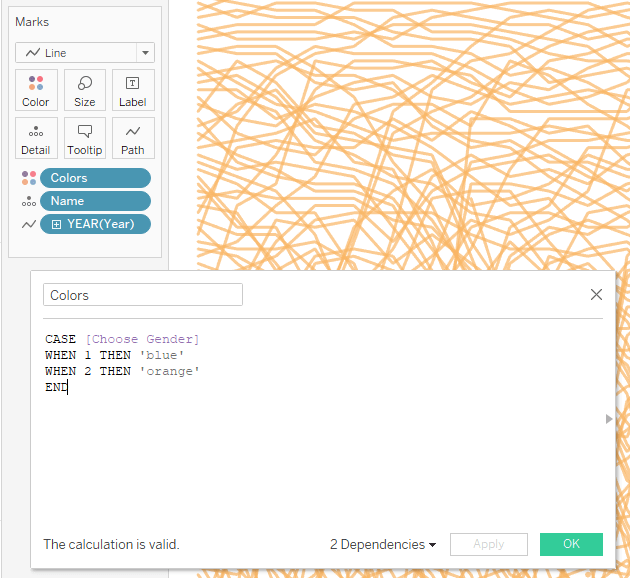Close the calculation editor dialog
The width and height of the screenshot is (630, 578).
click(597, 295)
